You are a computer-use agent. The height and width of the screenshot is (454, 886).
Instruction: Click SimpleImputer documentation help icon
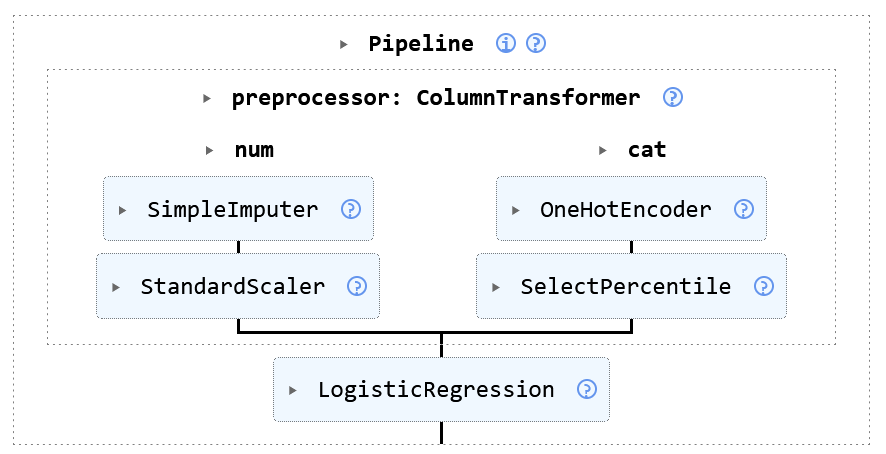[x=351, y=209]
